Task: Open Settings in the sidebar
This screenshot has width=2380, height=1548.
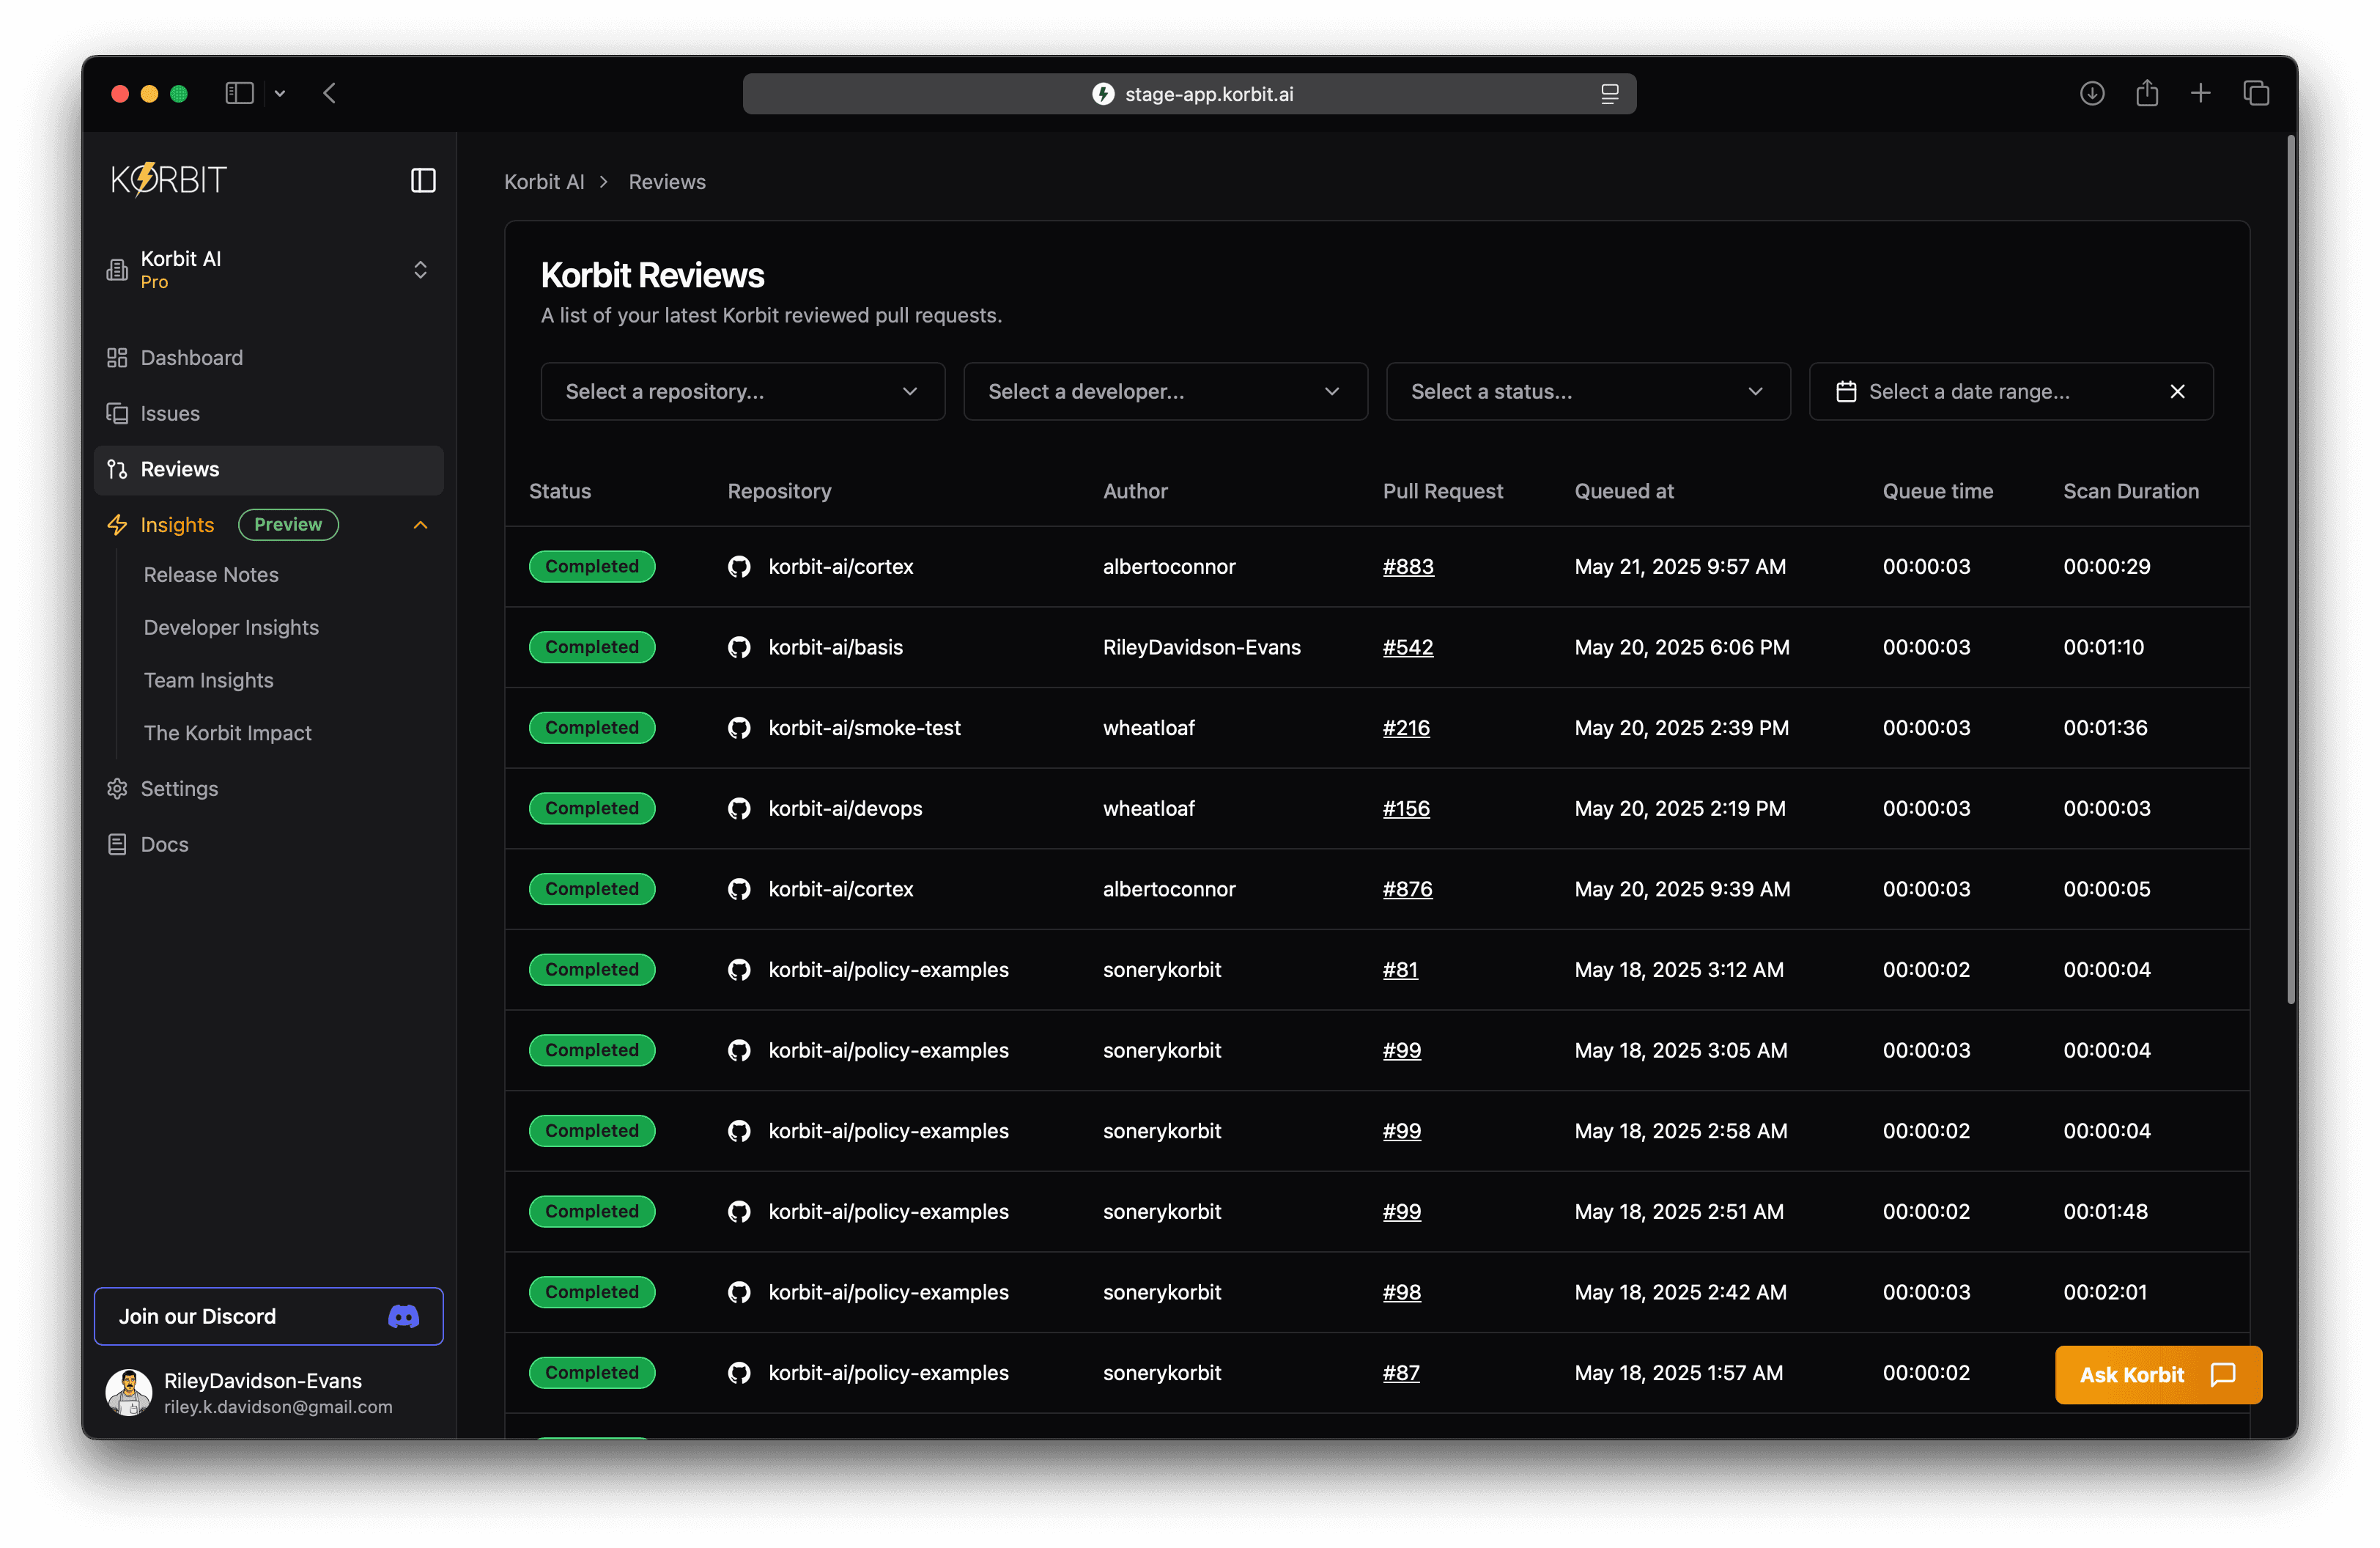Action: coord(269,788)
